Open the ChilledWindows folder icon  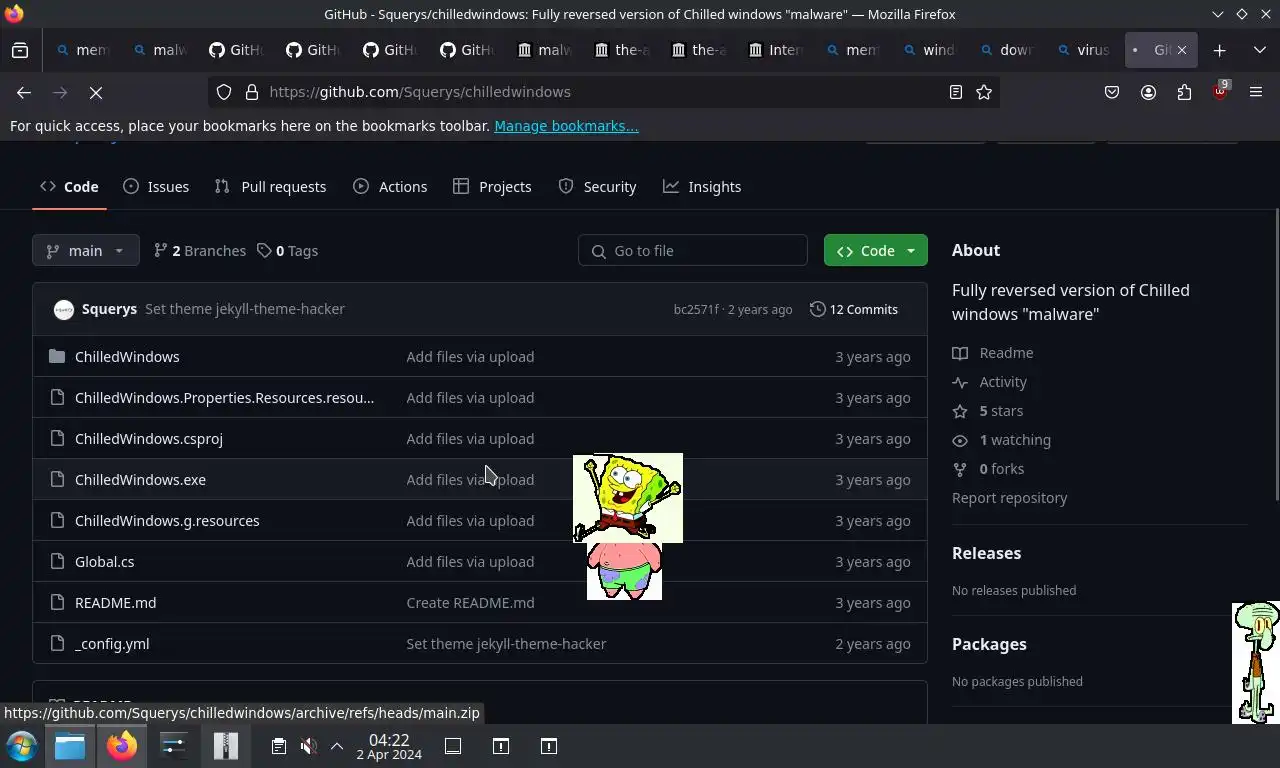coord(57,356)
